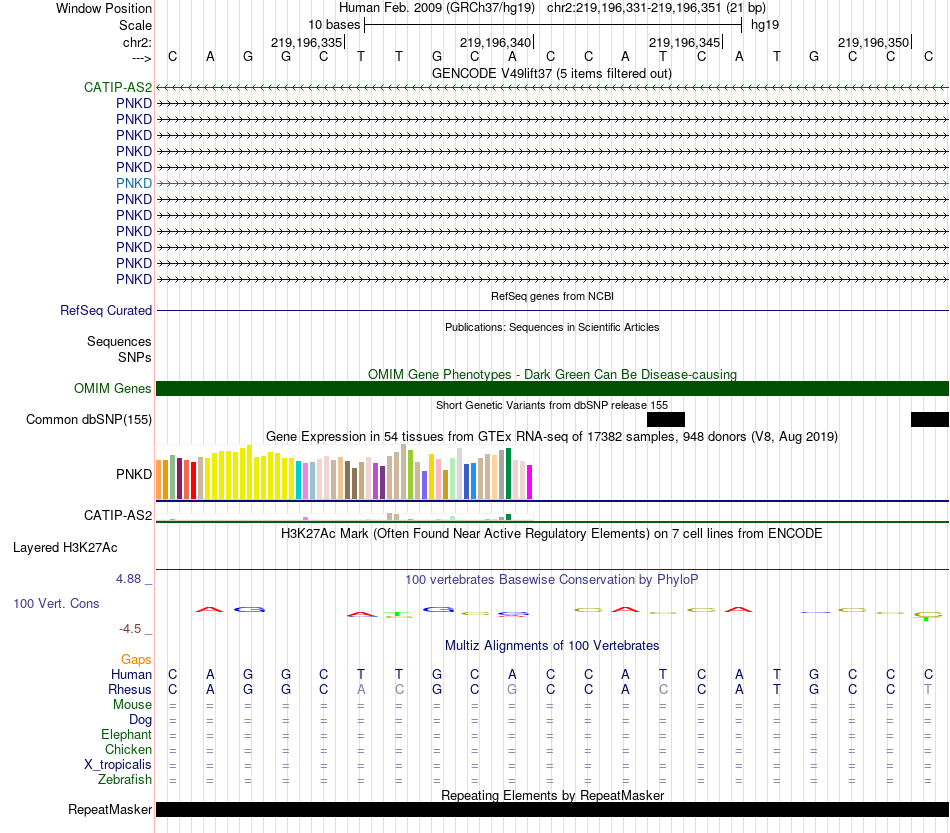
Task: Click the magenta bar in PNKD expression chart
Action: [x=530, y=482]
